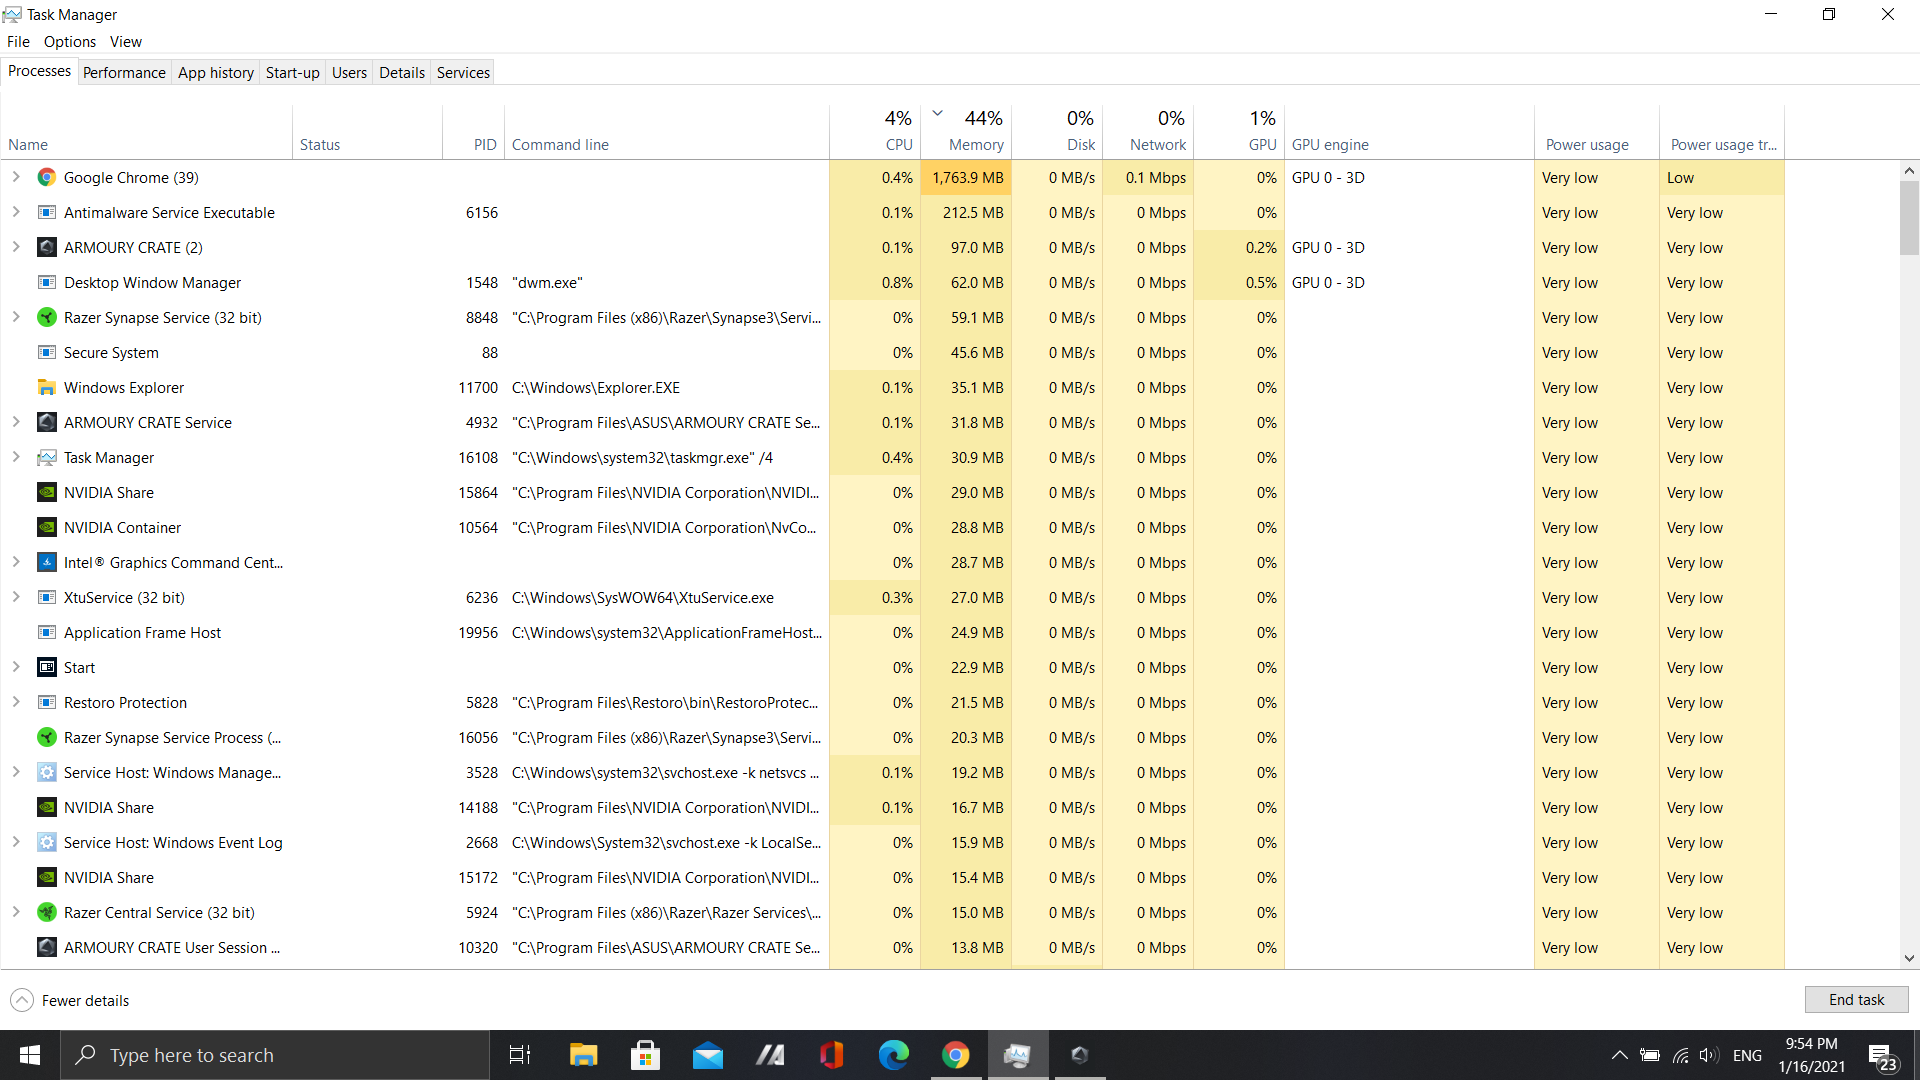Open File Explorer from the taskbar
Image resolution: width=1920 pixels, height=1080 pixels.
point(583,1055)
